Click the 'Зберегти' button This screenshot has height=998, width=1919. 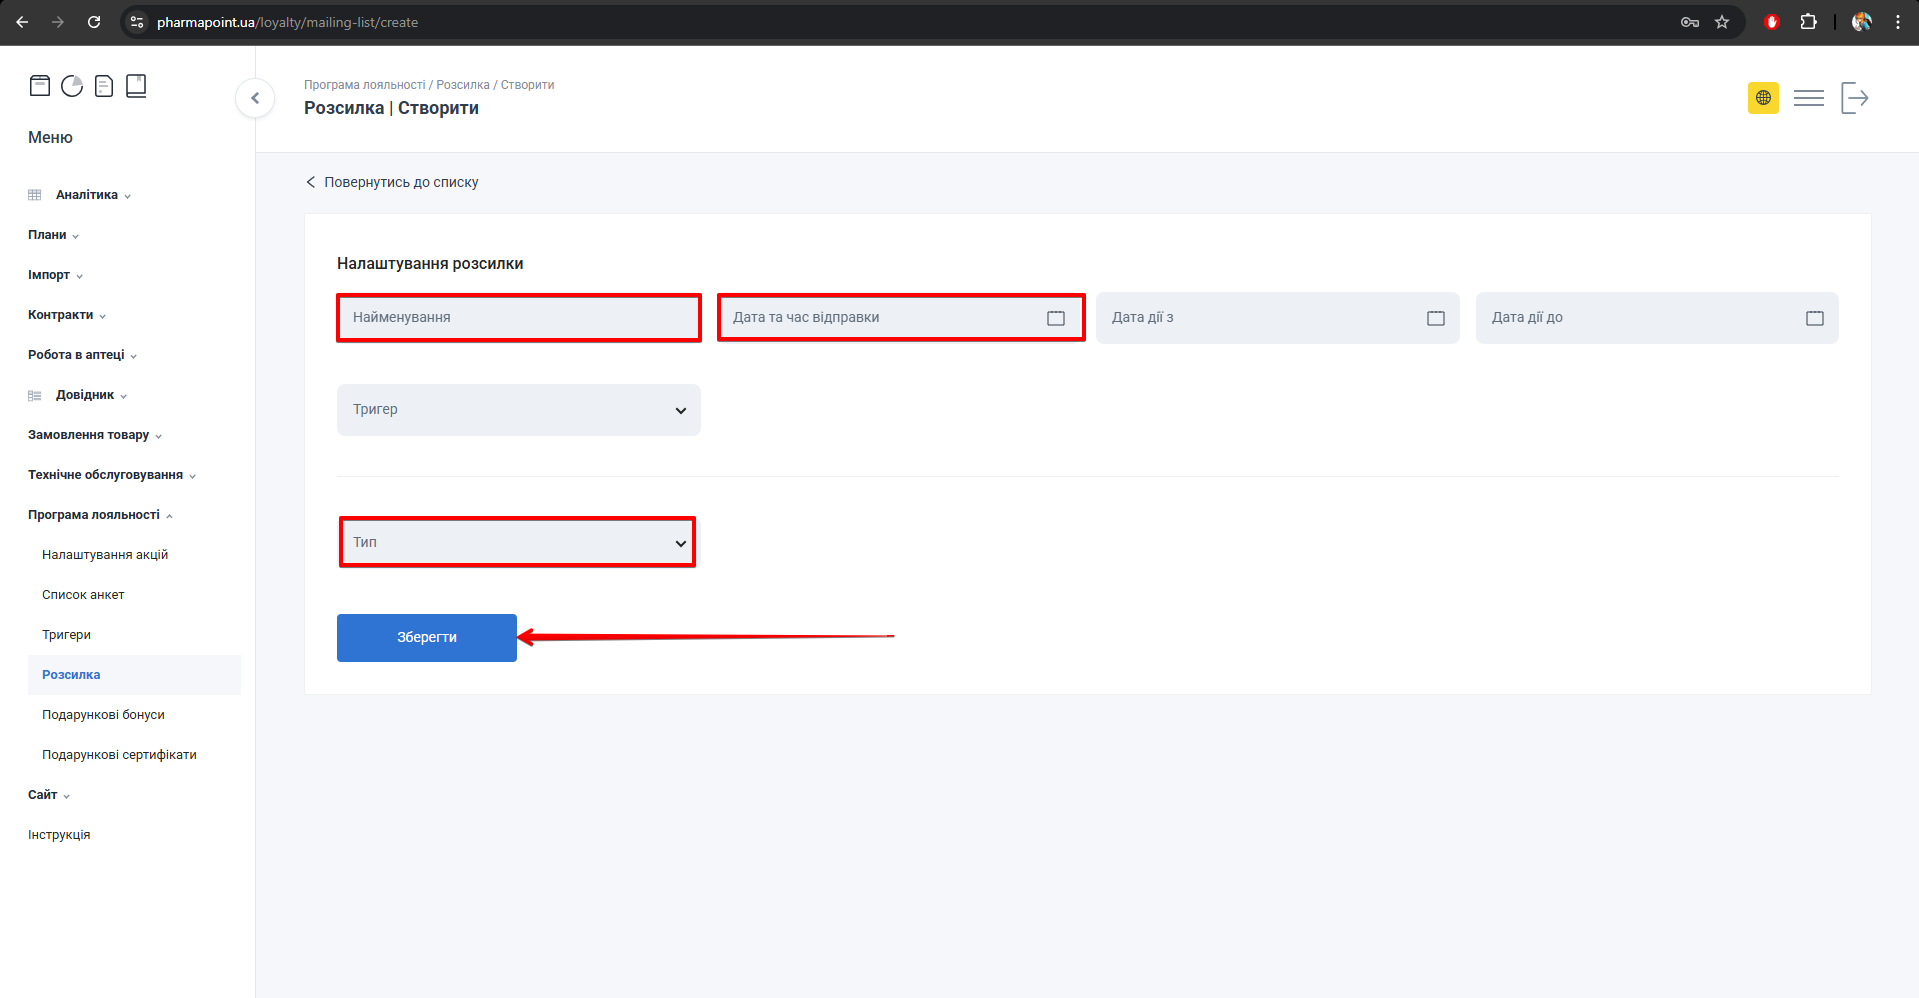[426, 638]
